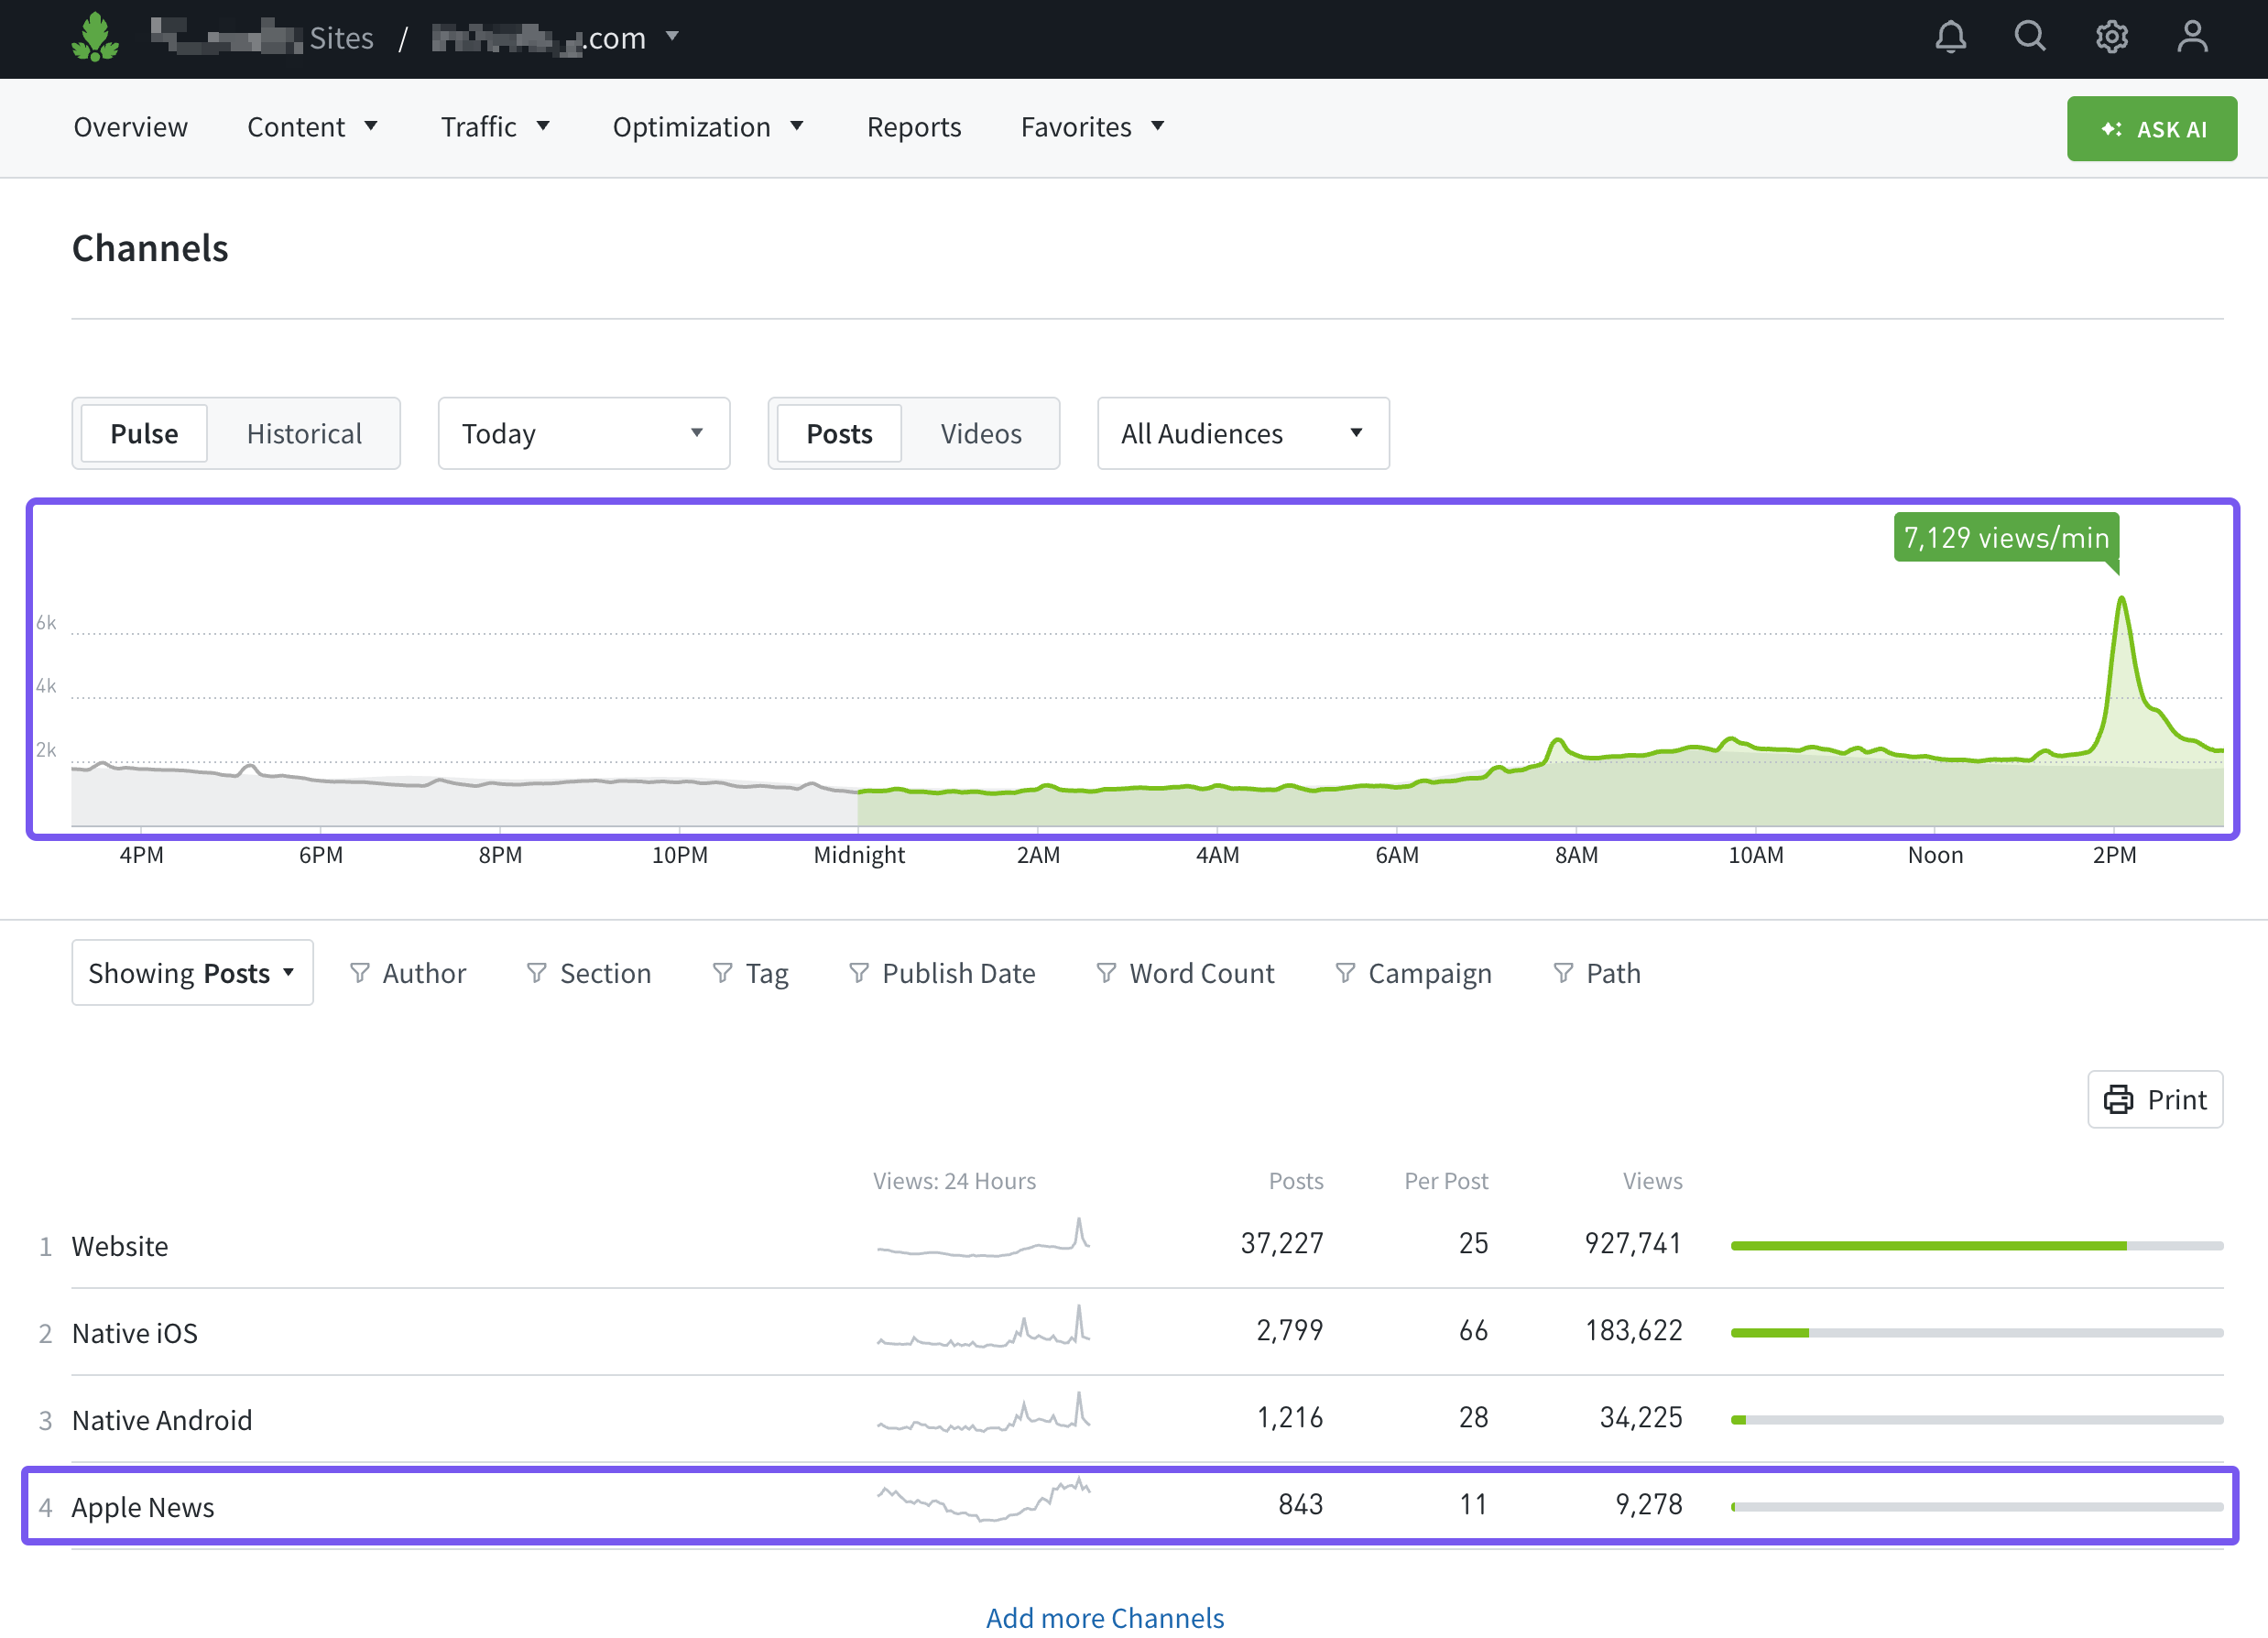Image resolution: width=2268 pixels, height=1638 pixels.
Task: Click the green parsley logo
Action: pos(95,37)
